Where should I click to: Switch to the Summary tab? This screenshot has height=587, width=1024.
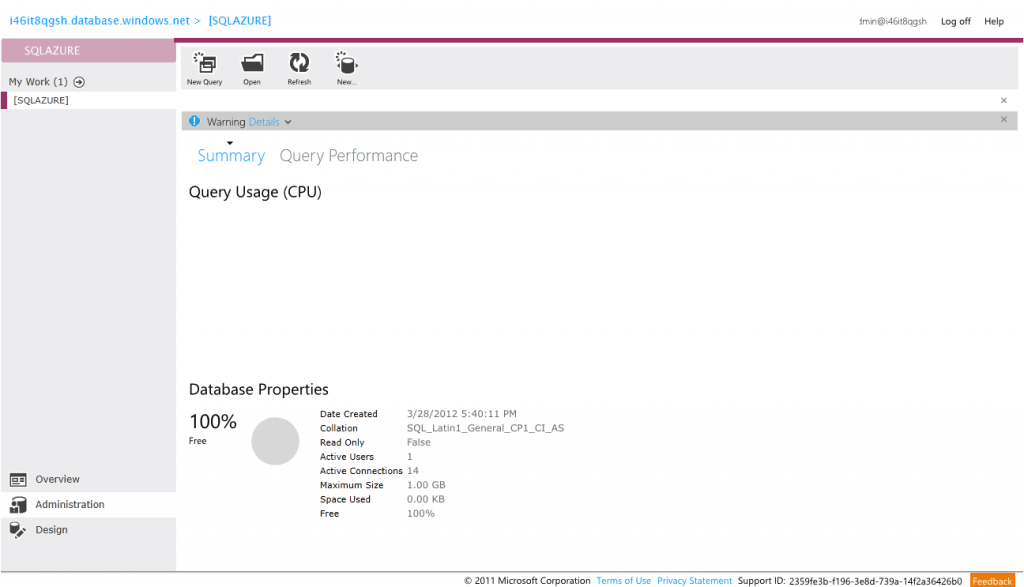(x=231, y=155)
